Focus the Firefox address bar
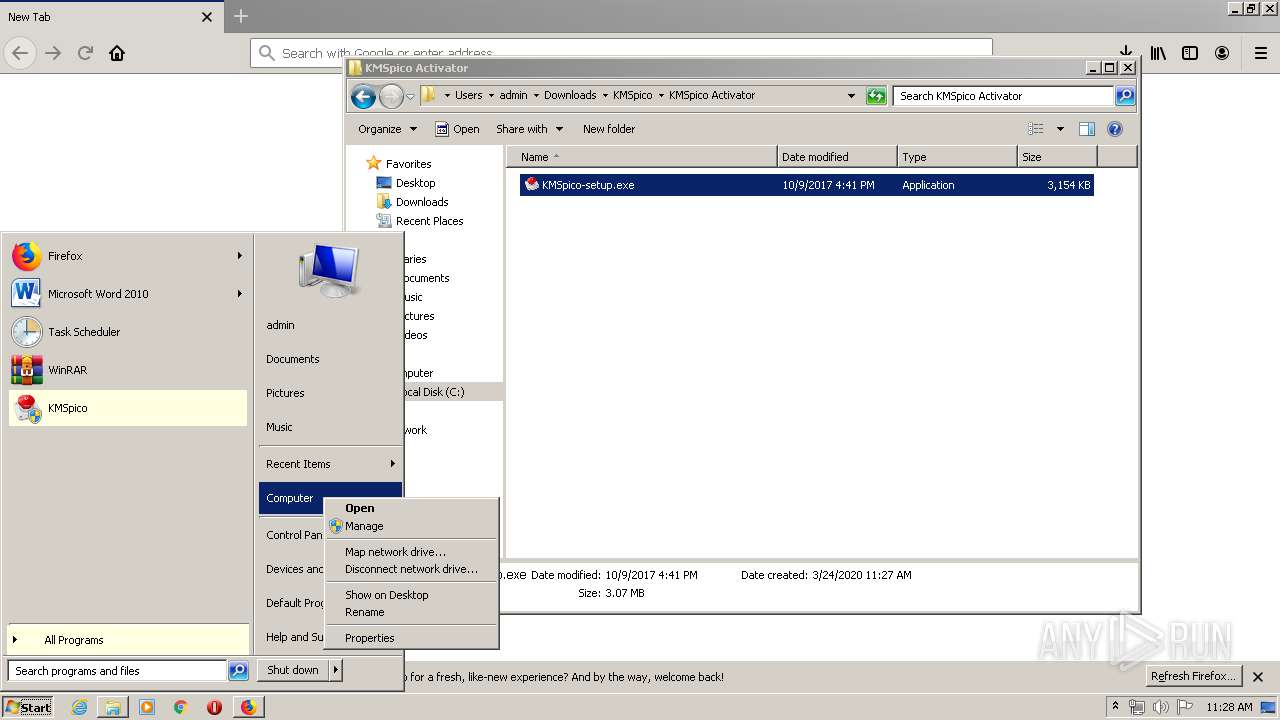Viewport: 1280px width, 720px height. pos(621,53)
